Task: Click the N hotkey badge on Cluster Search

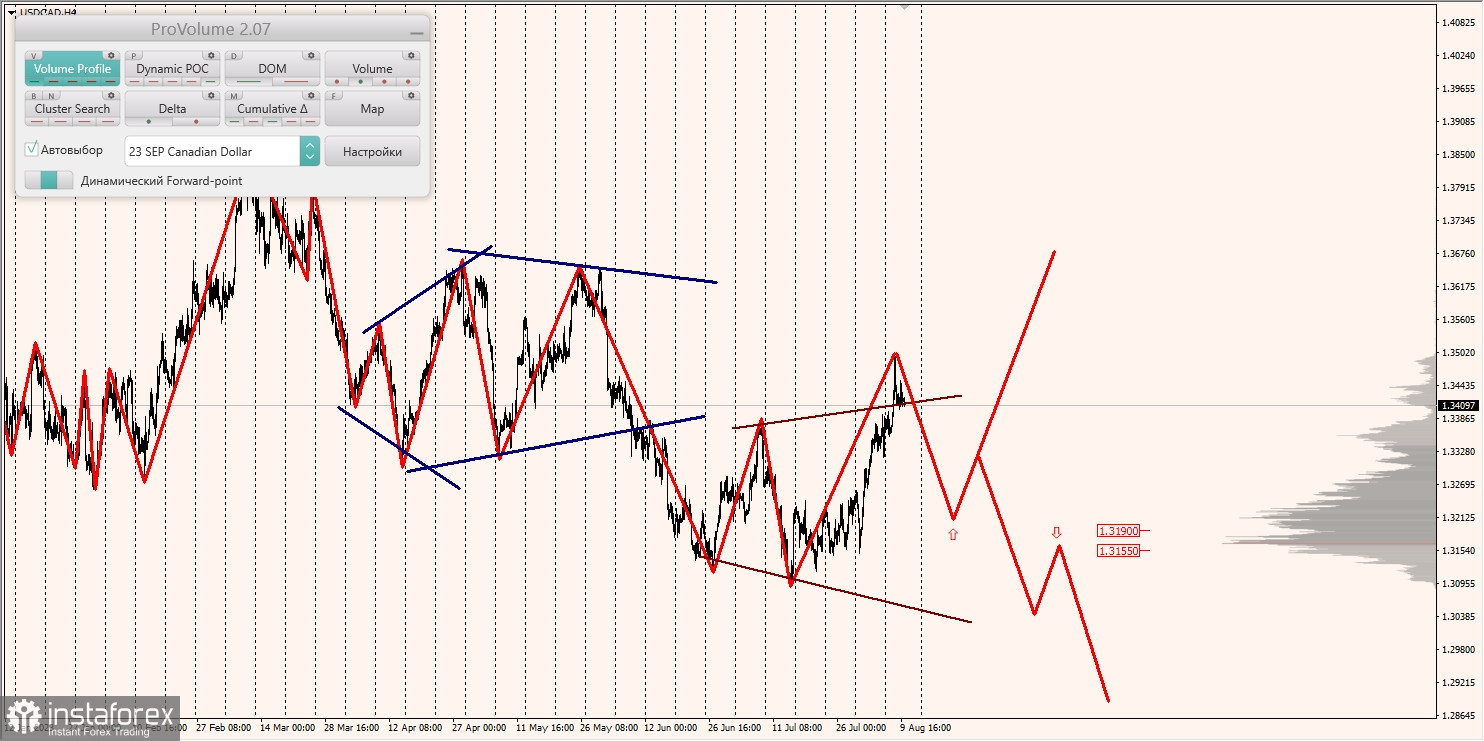Action: tap(51, 96)
